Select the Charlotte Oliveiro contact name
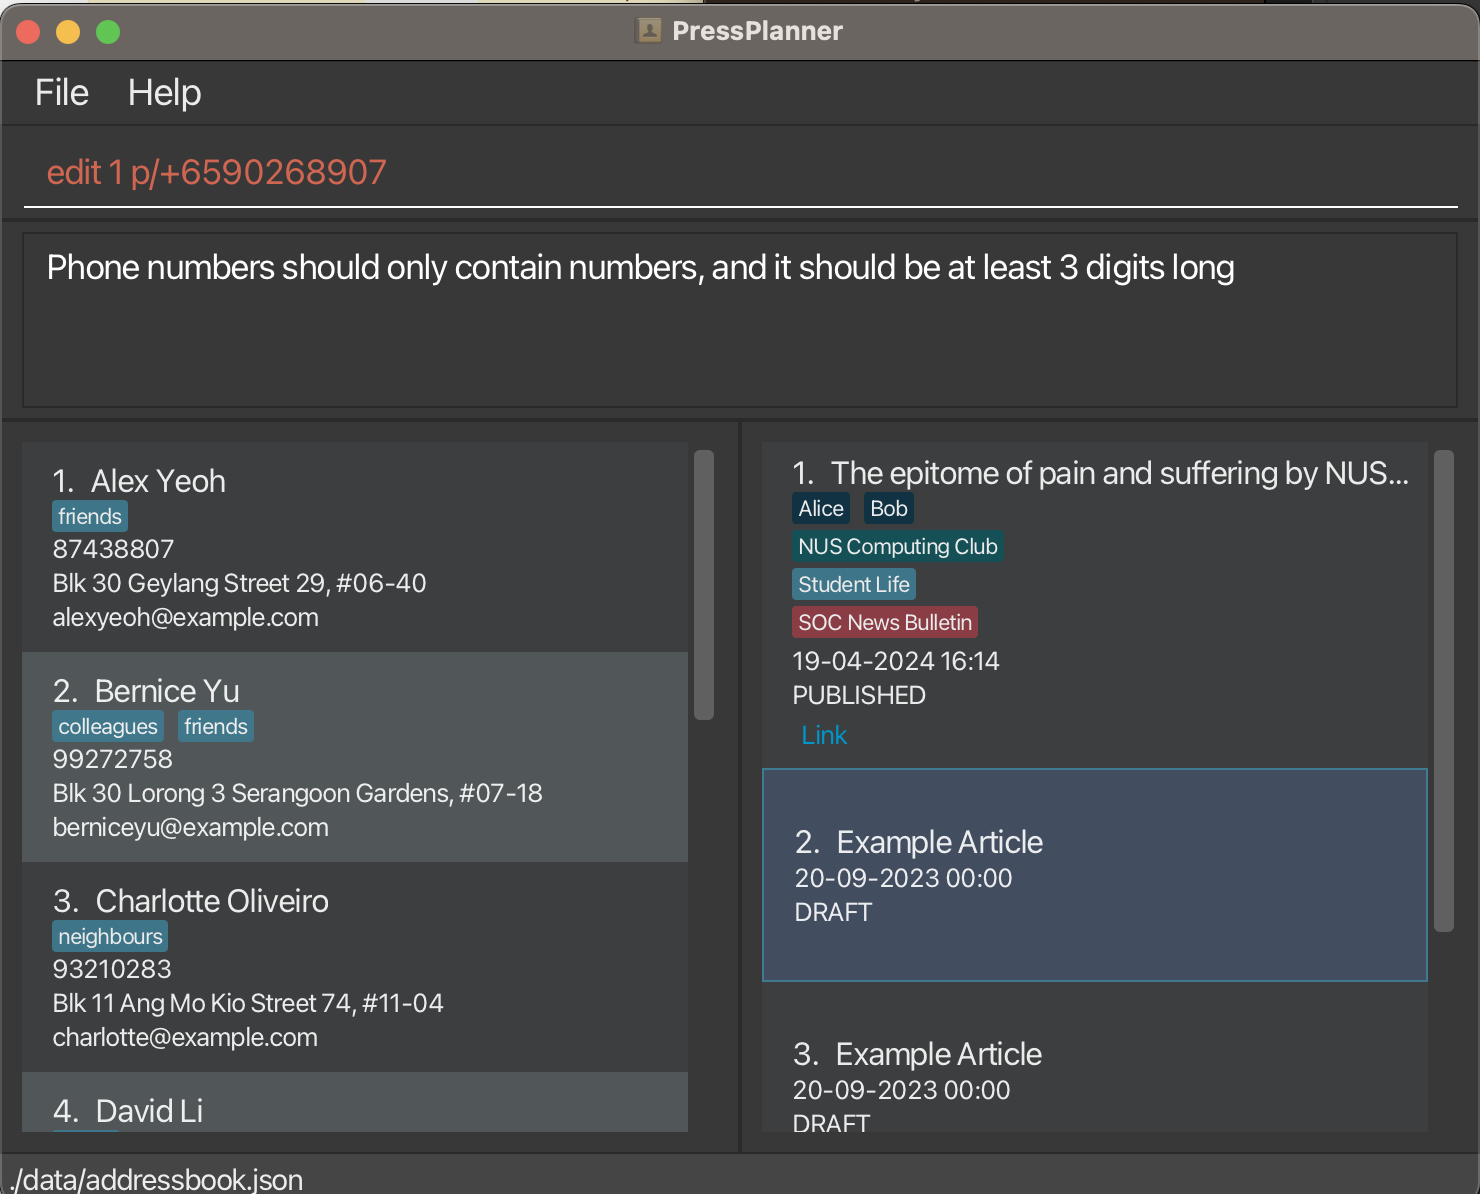Viewport: 1480px width, 1194px height. point(212,901)
